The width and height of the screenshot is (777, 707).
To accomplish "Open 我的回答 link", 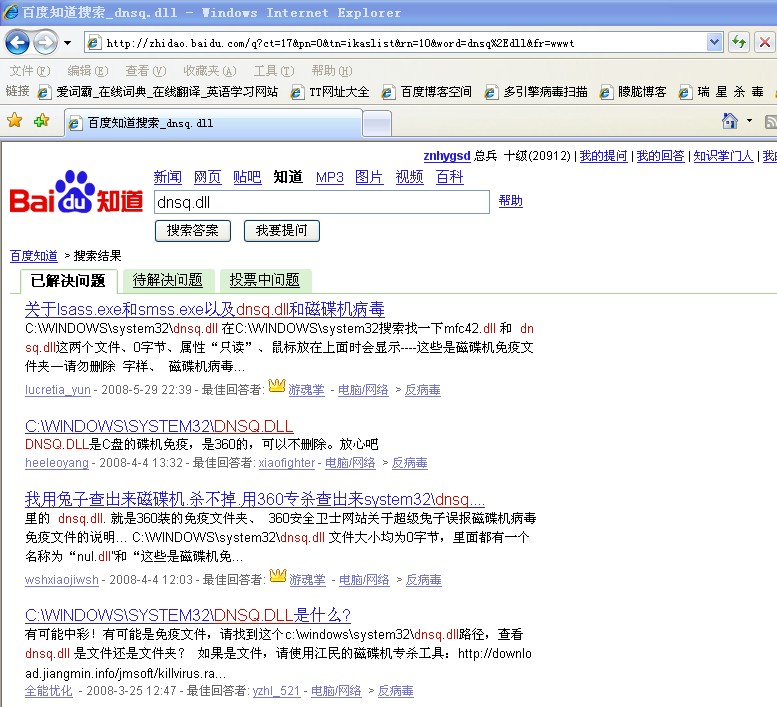I will (x=660, y=156).
